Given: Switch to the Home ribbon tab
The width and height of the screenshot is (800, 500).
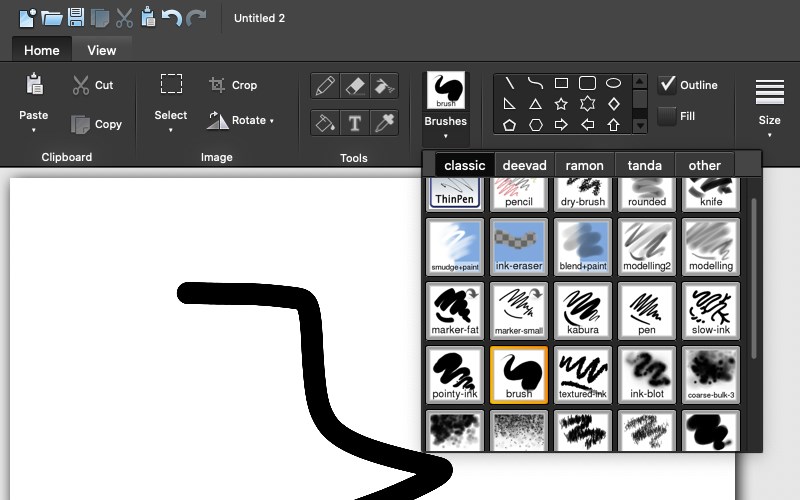Looking at the screenshot, I should (42, 50).
